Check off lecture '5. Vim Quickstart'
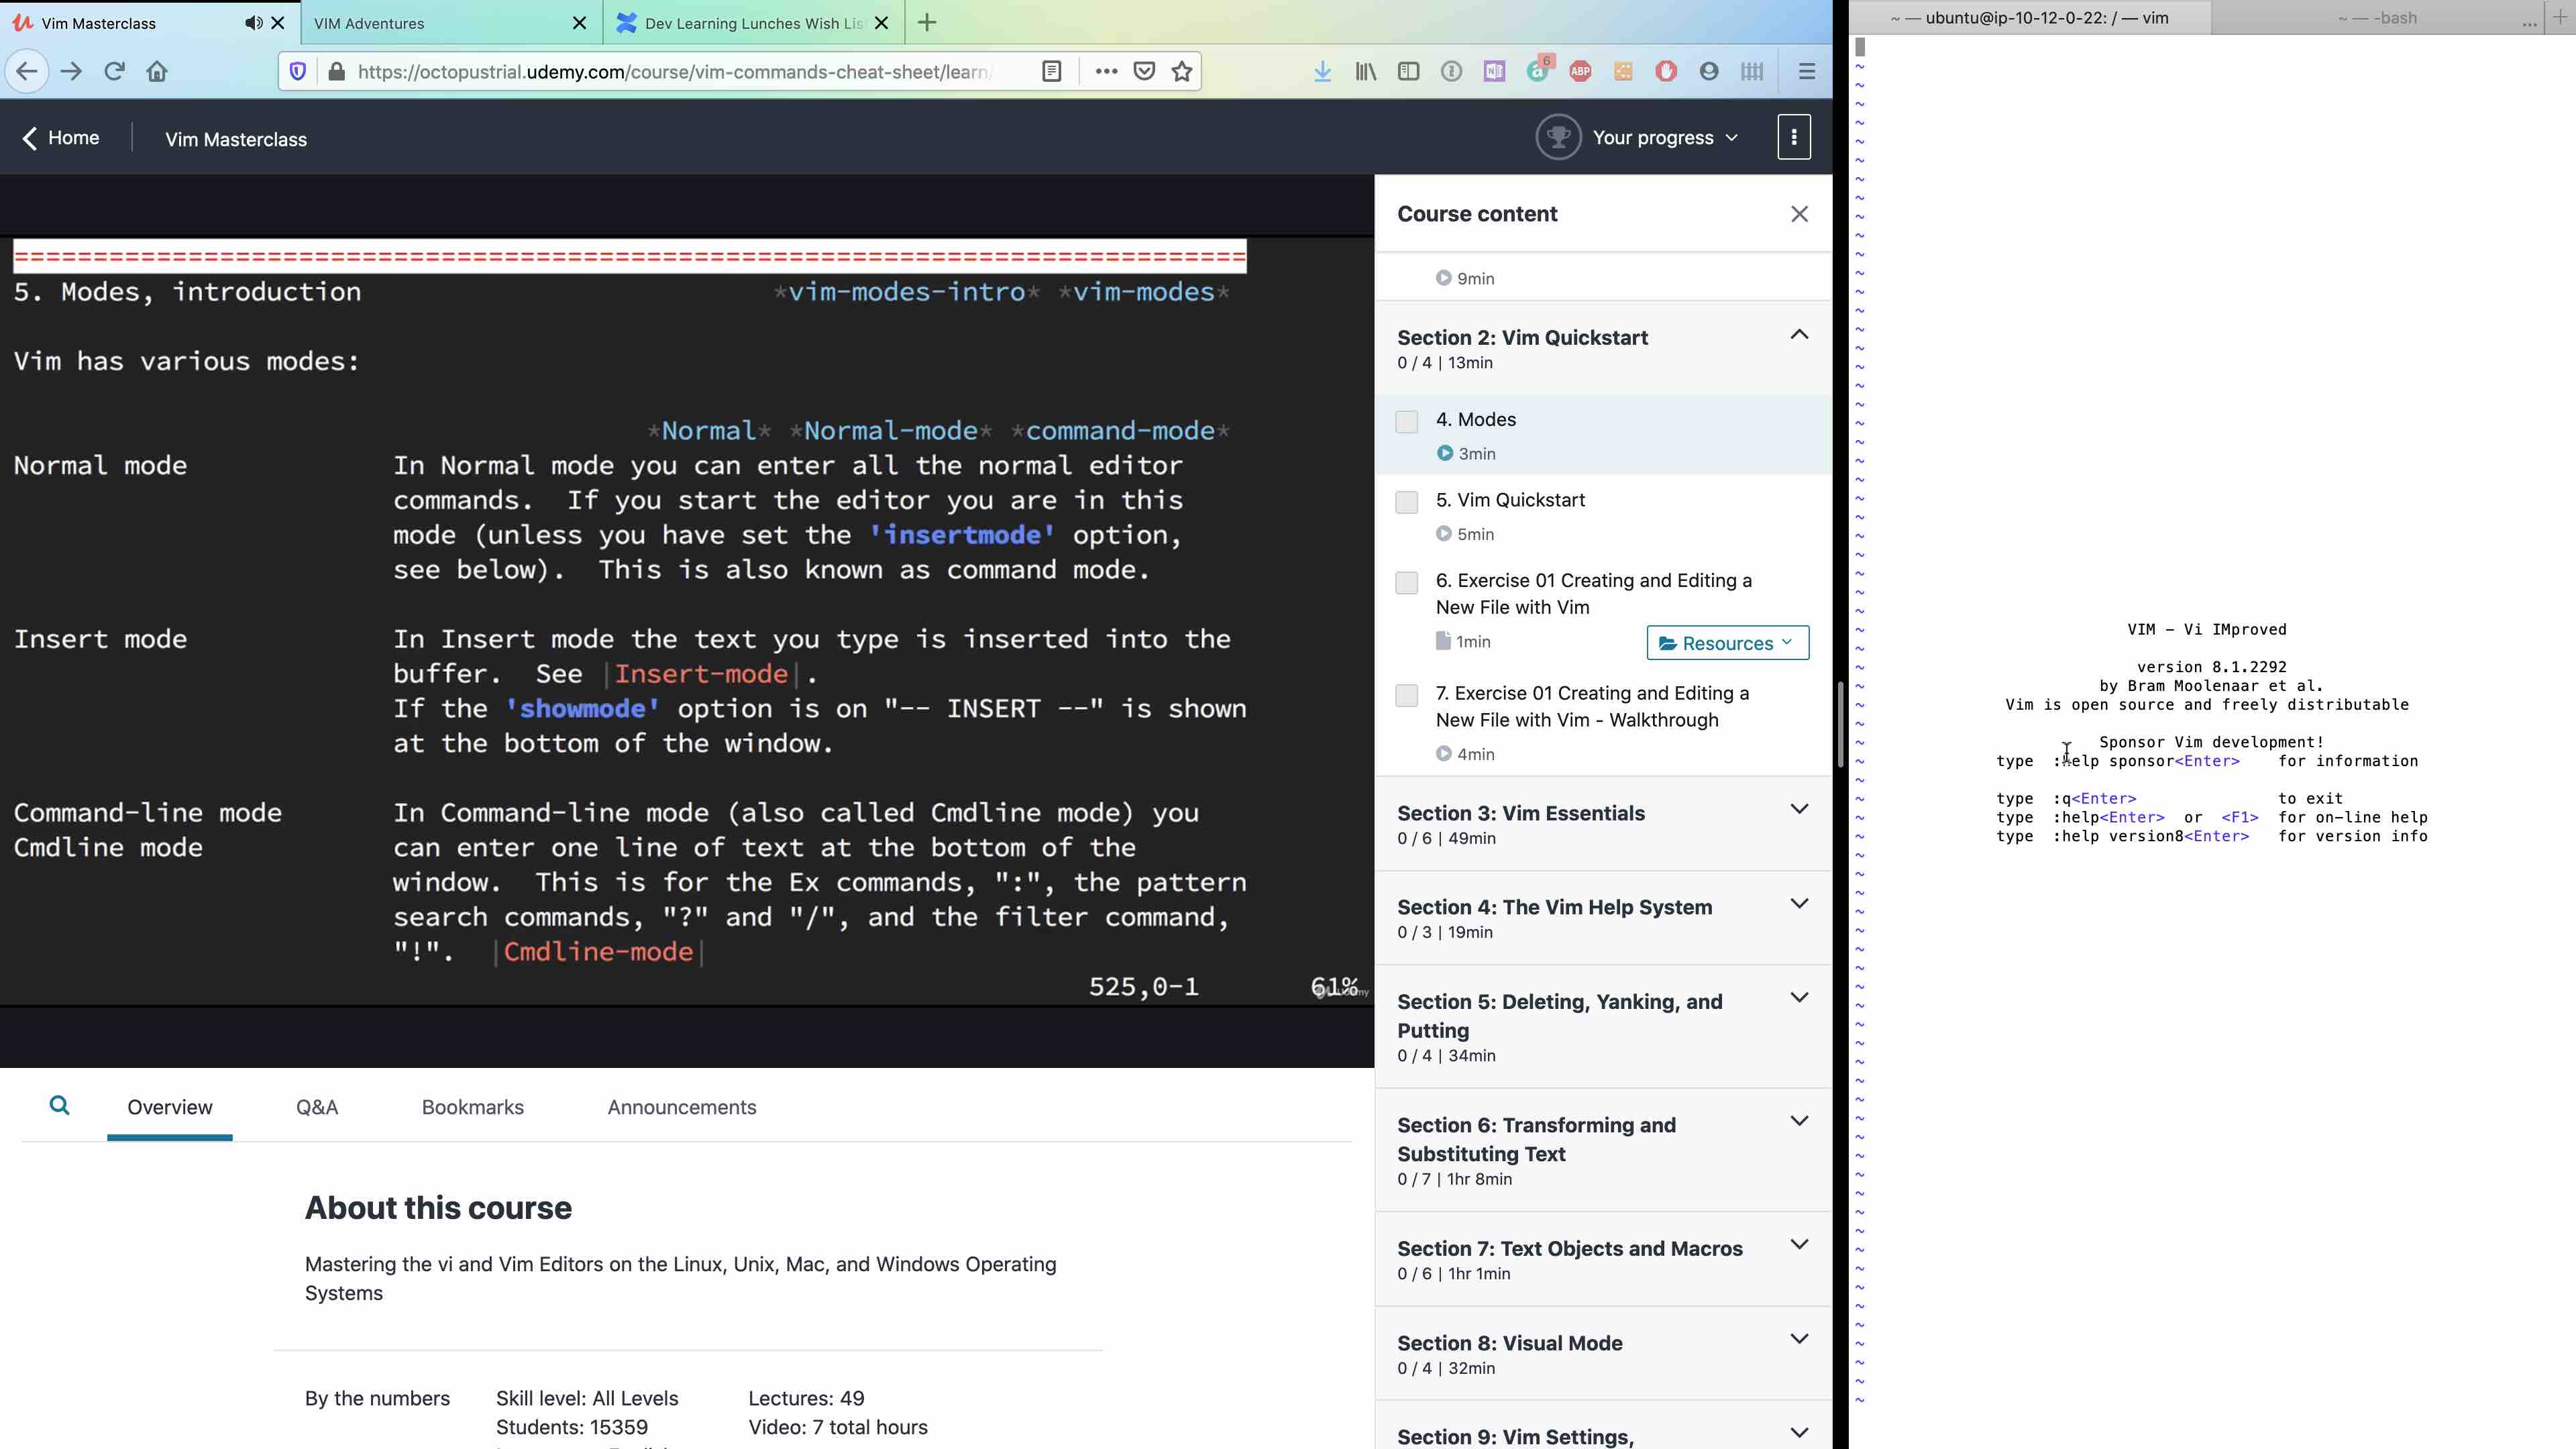Image resolution: width=2576 pixels, height=1449 pixels. click(1407, 502)
